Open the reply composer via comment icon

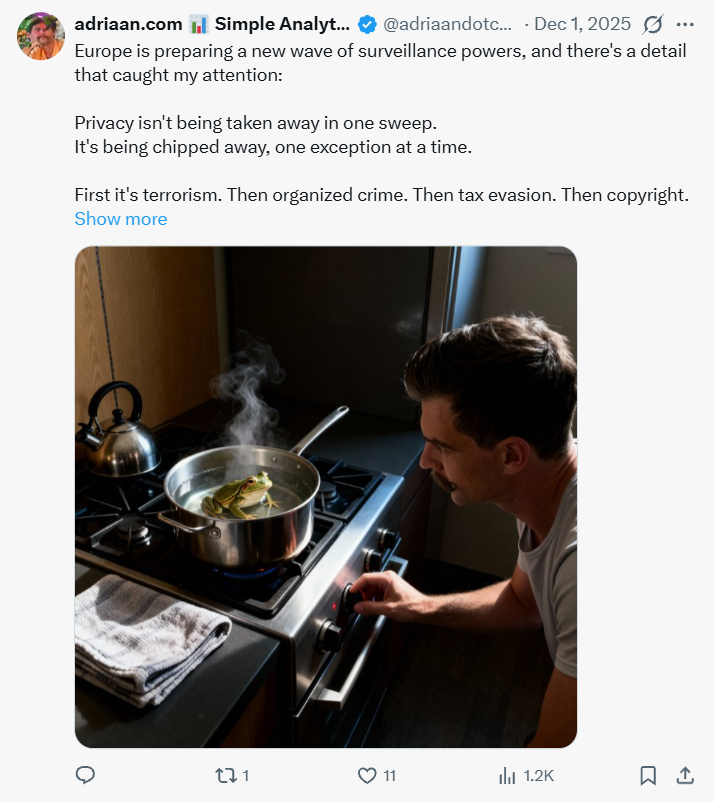click(x=85, y=775)
